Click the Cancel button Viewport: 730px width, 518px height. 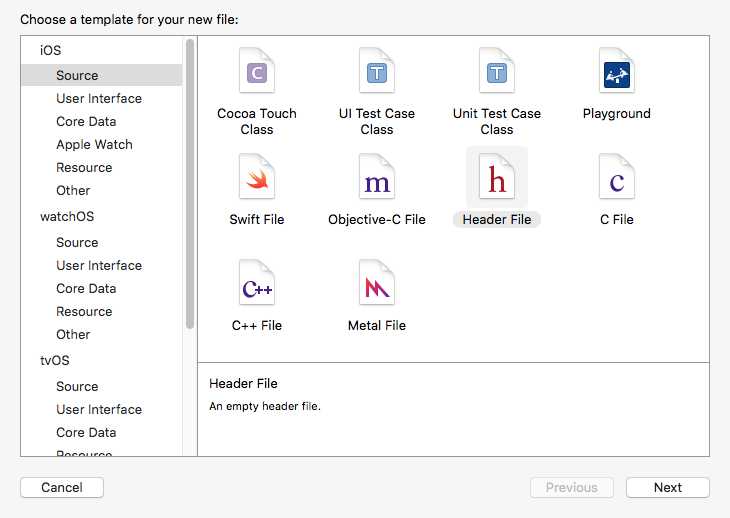[62, 487]
